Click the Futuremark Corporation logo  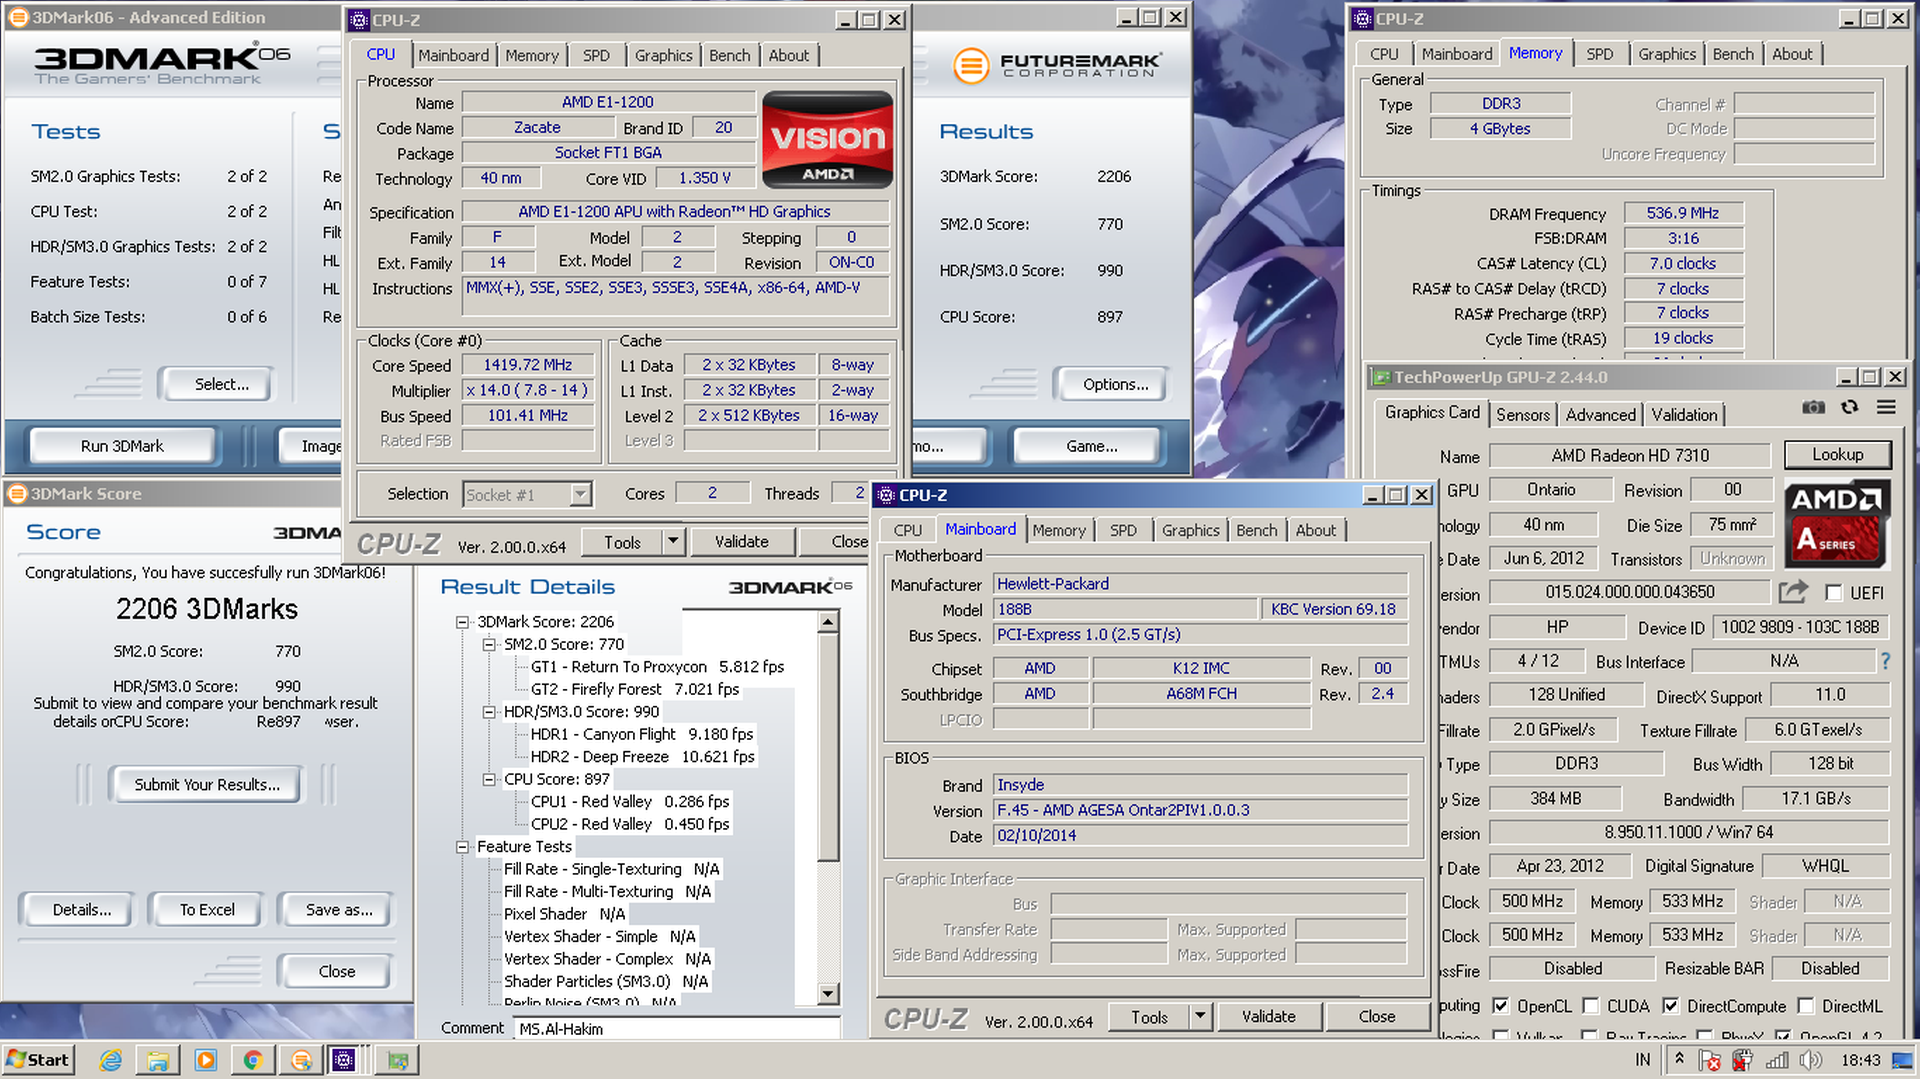[x=1056, y=66]
